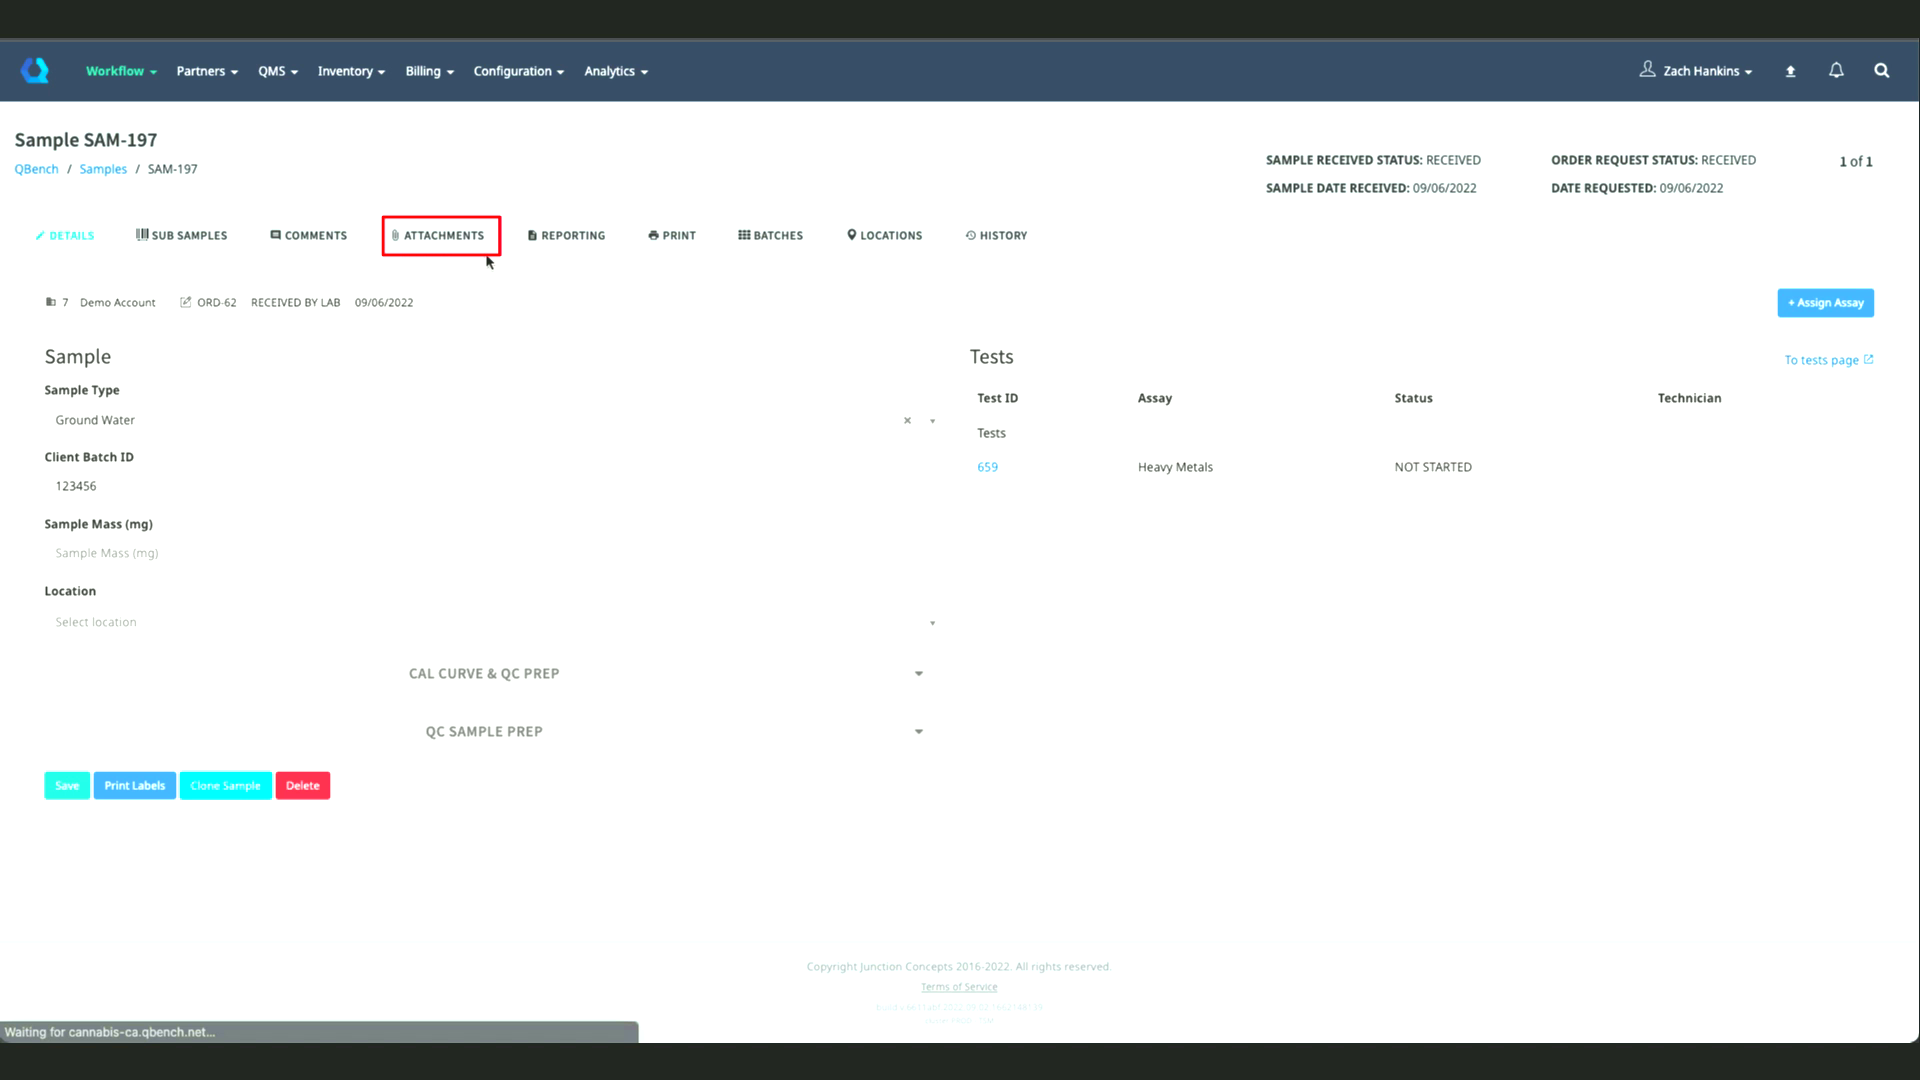Screen dimensions: 1920x1080
Task: Click the Sample Mass (mg) input field
Action: tap(490, 553)
